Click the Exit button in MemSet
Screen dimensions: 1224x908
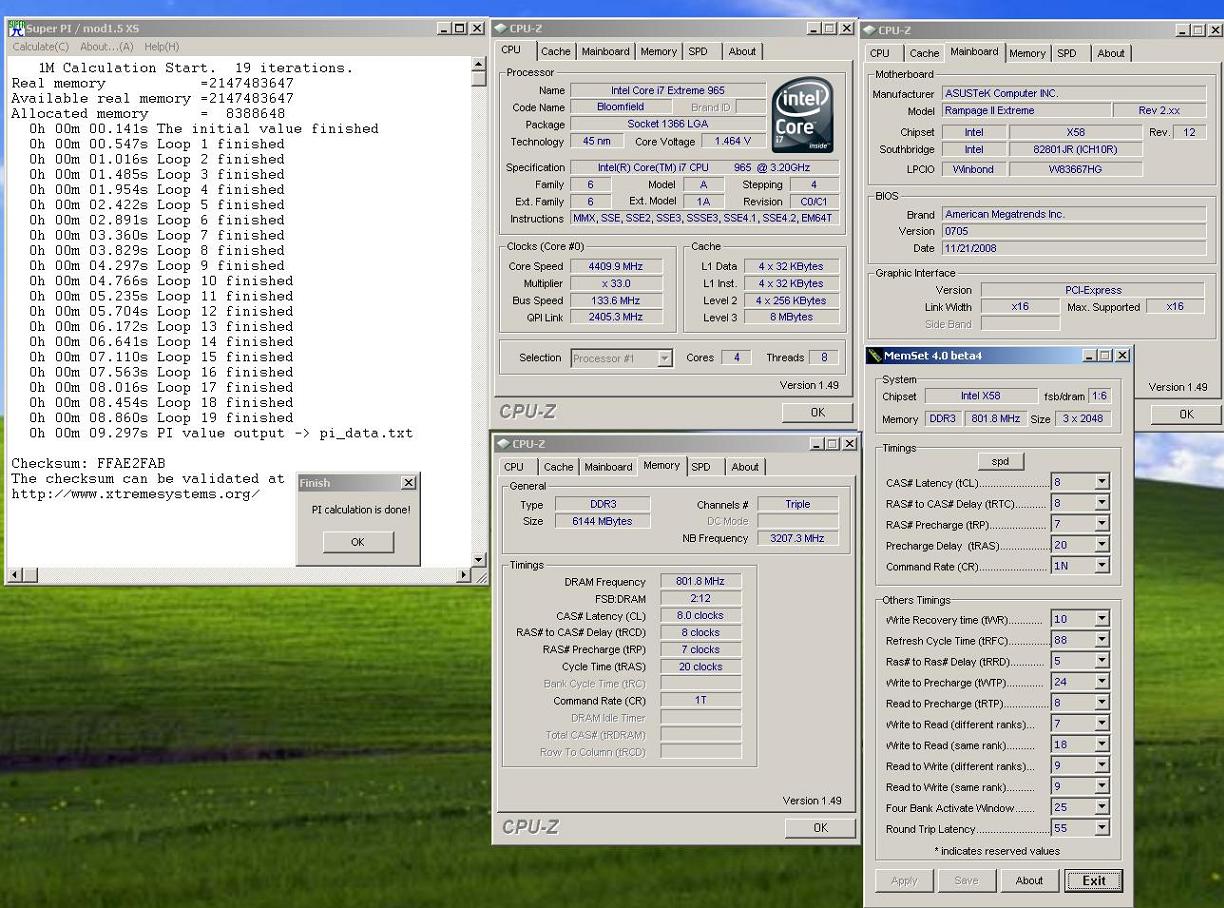(x=1094, y=880)
